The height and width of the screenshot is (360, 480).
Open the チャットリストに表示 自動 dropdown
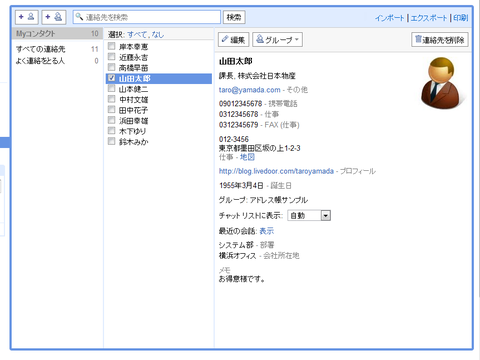(x=309, y=216)
